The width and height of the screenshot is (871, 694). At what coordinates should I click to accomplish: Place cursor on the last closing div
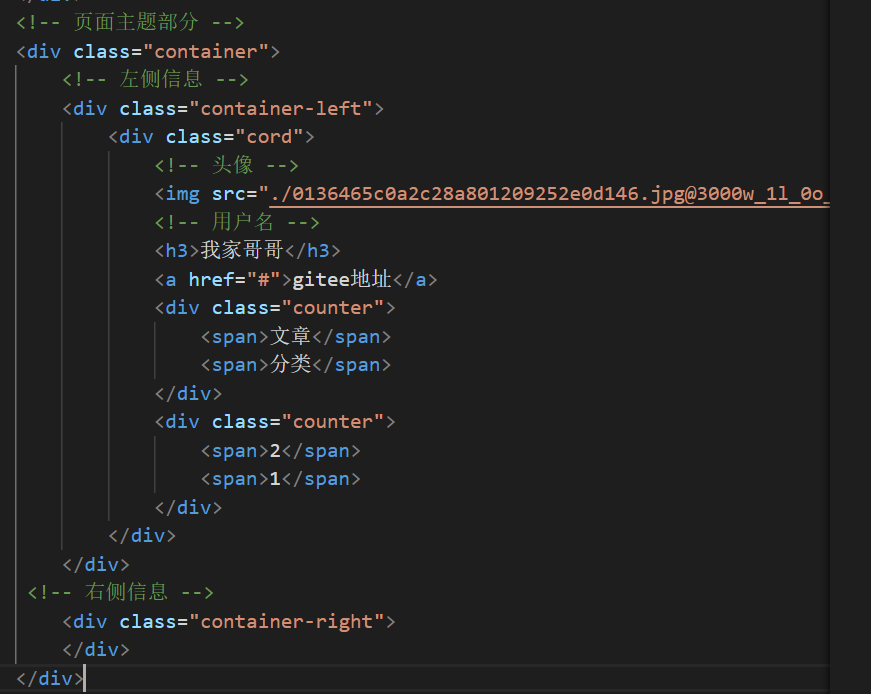click(x=51, y=678)
